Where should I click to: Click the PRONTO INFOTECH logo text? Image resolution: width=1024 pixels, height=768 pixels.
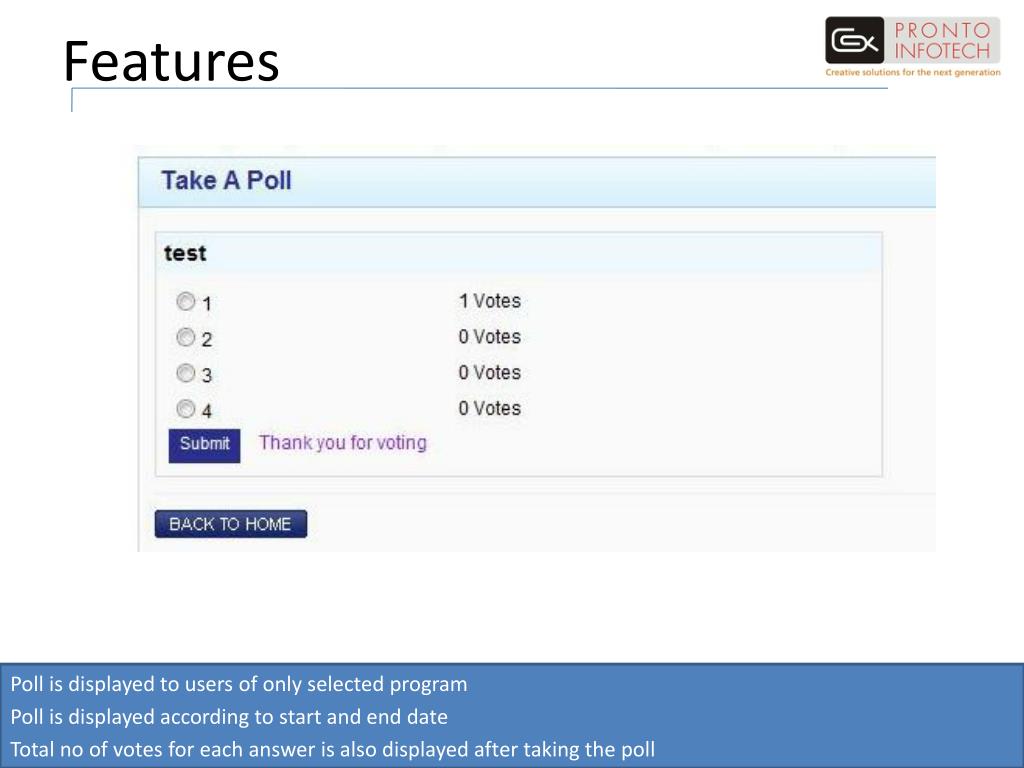tap(942, 40)
